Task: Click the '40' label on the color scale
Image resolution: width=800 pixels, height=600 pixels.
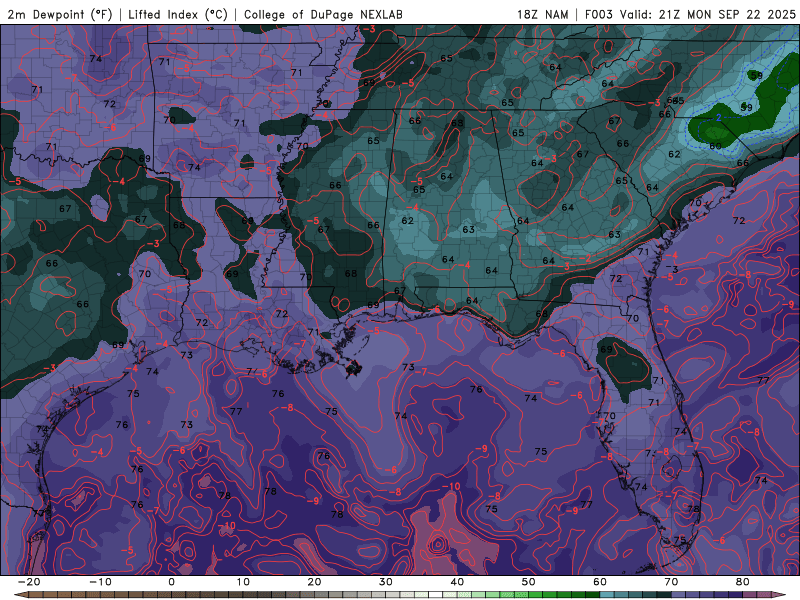Action: [457, 582]
